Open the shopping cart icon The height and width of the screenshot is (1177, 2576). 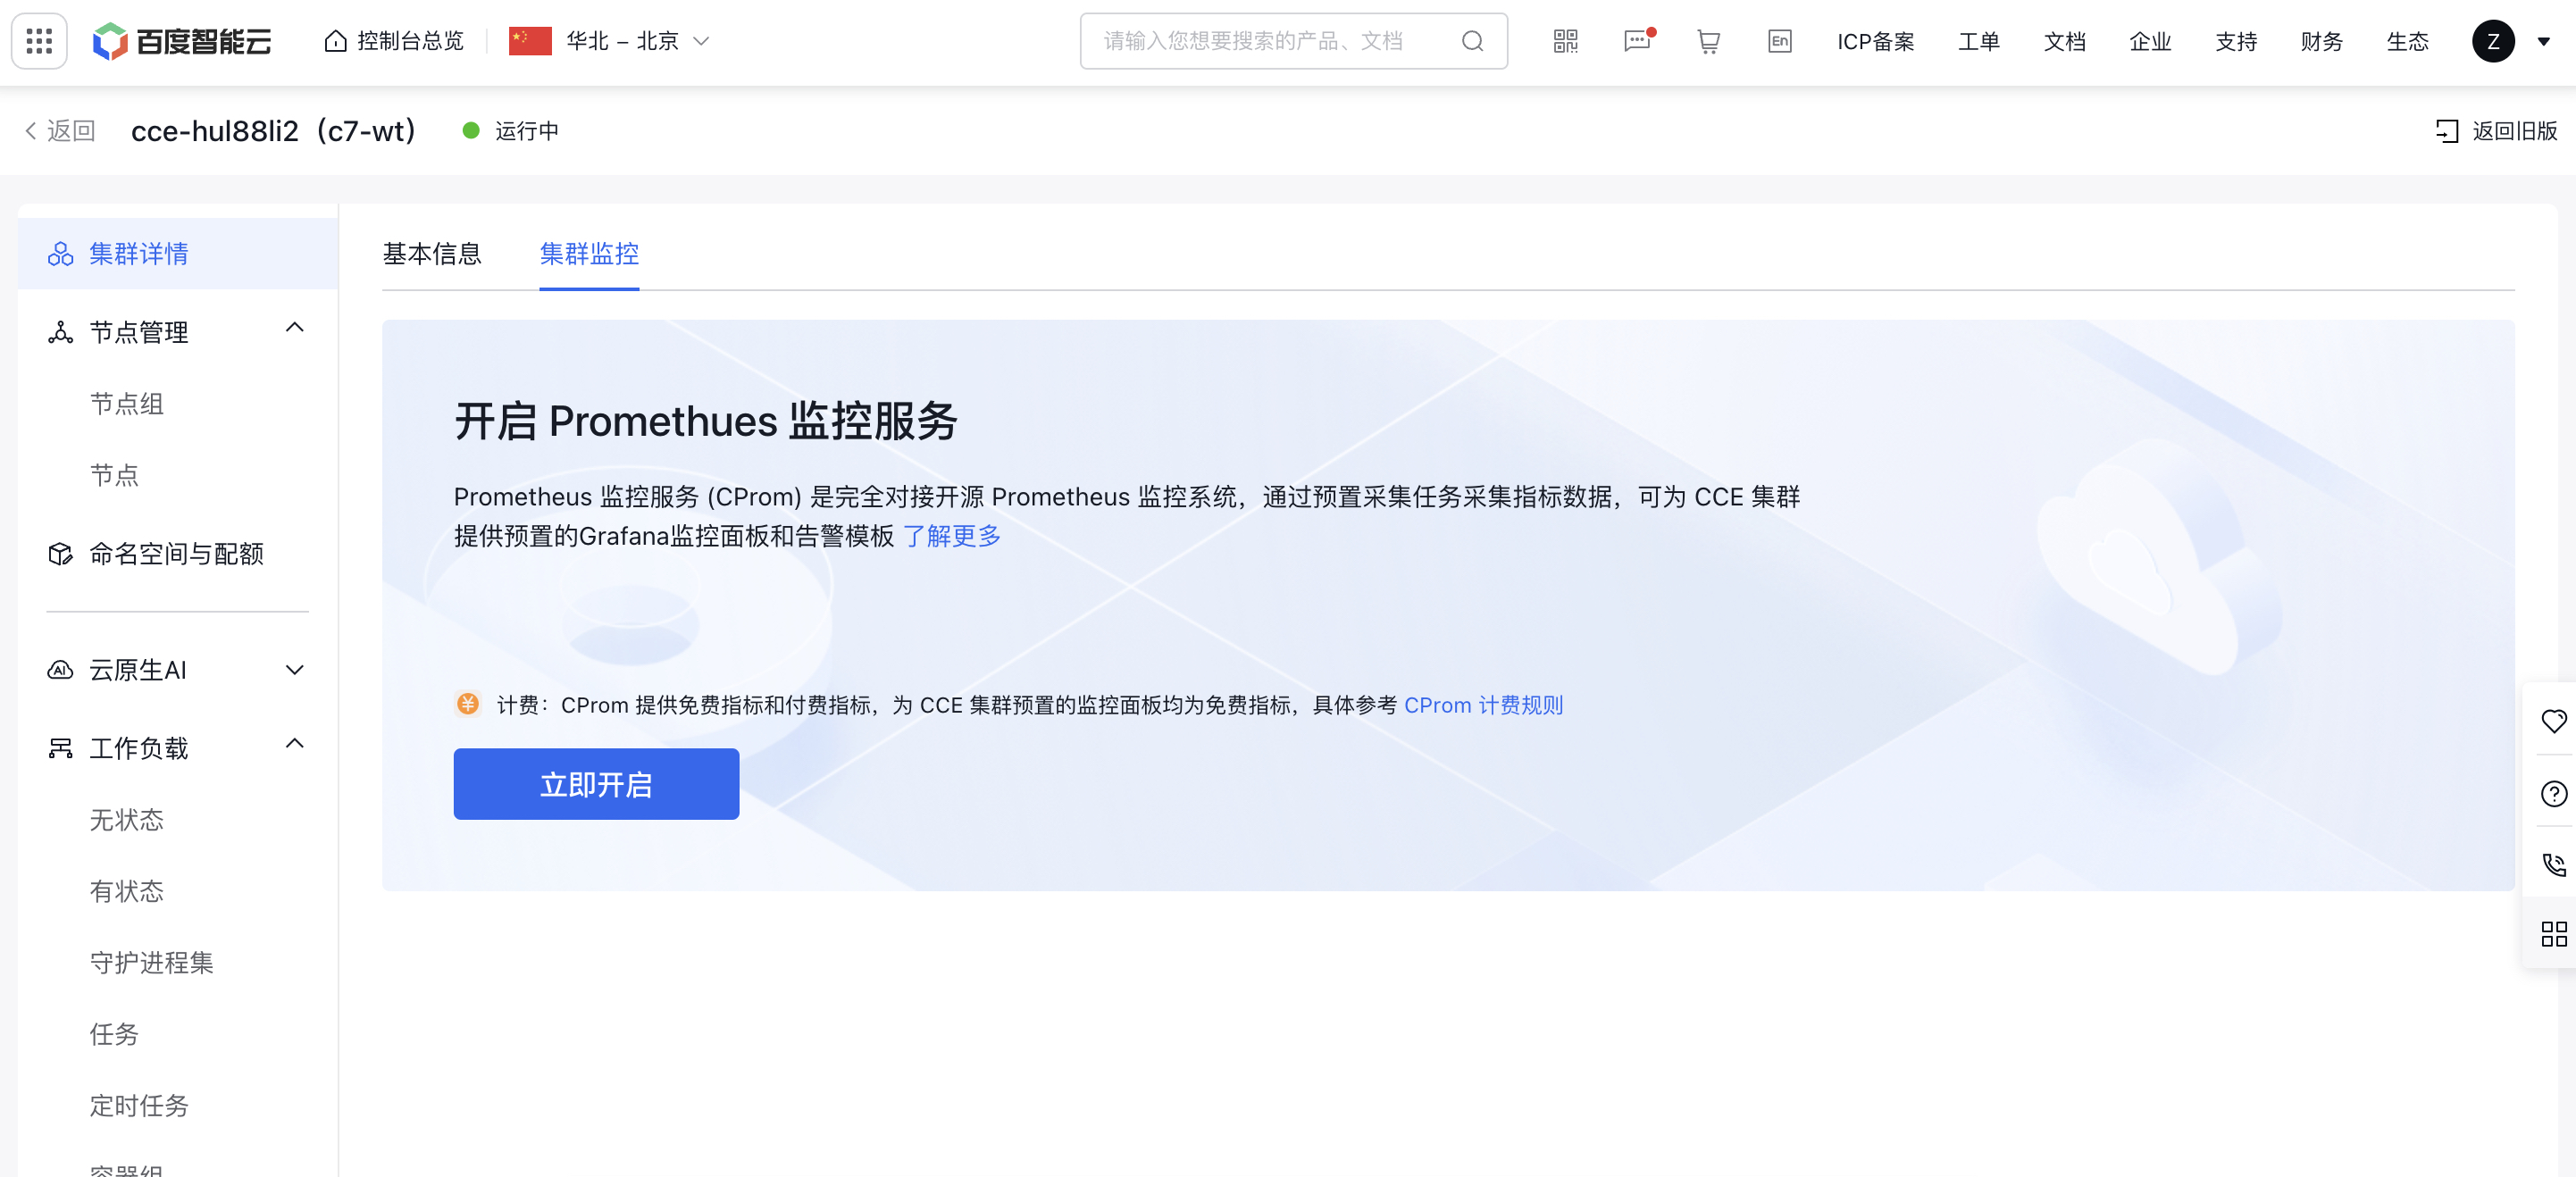click(x=1708, y=41)
